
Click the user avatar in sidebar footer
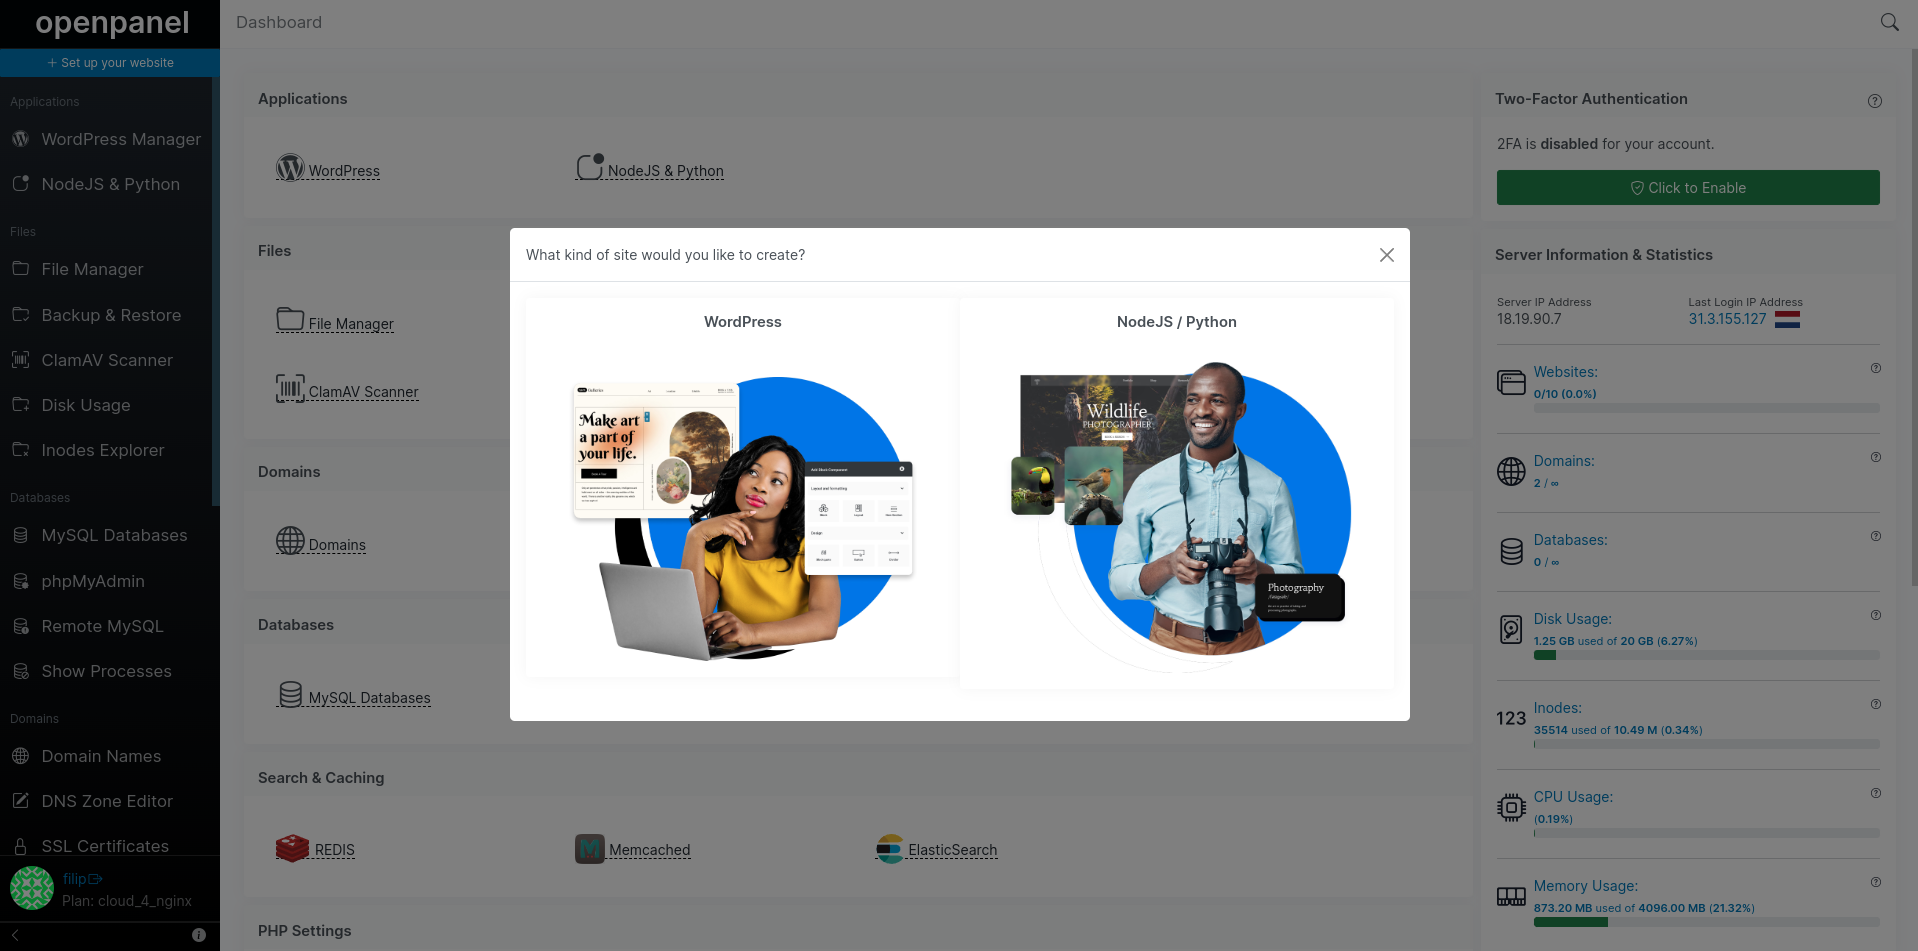click(x=32, y=888)
